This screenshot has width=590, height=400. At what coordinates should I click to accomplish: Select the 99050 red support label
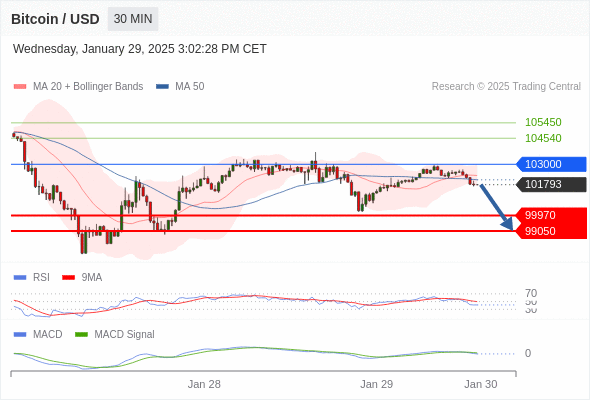(x=551, y=231)
